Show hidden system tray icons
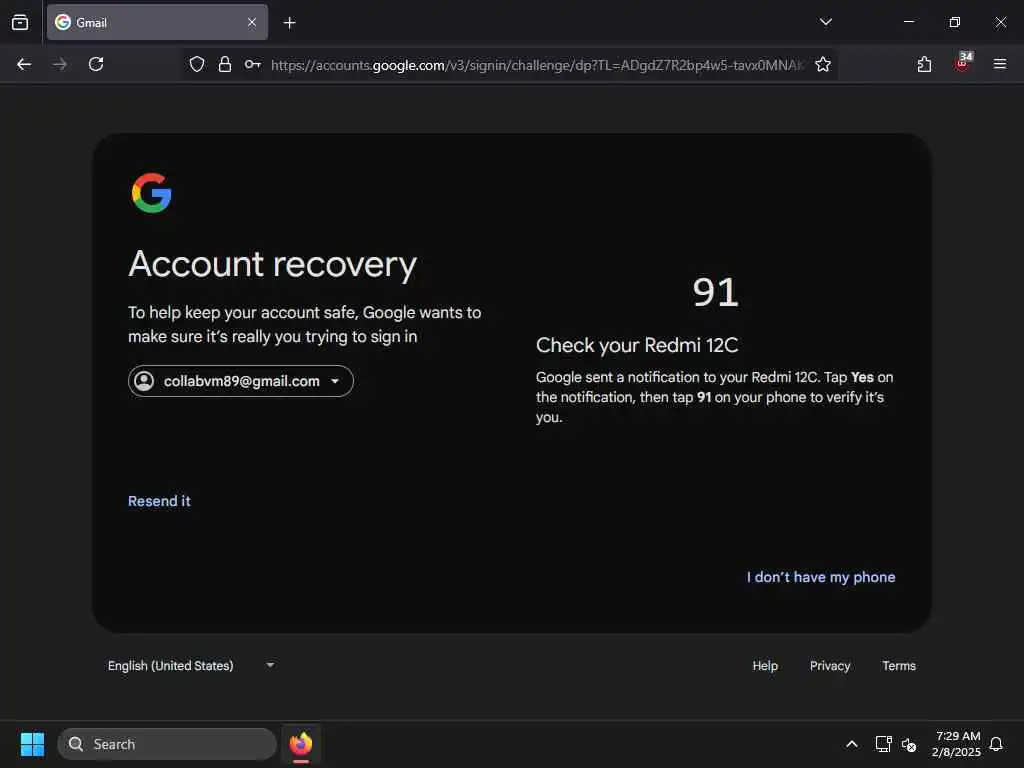This screenshot has height=768, width=1024. click(852, 744)
